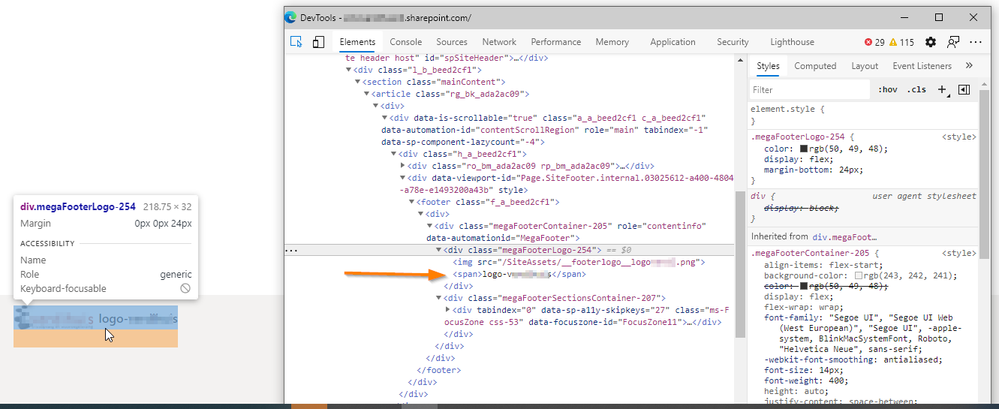Viewport: 999px width, 409px height.
Task: Open DevTools settings gear
Action: 931,42
